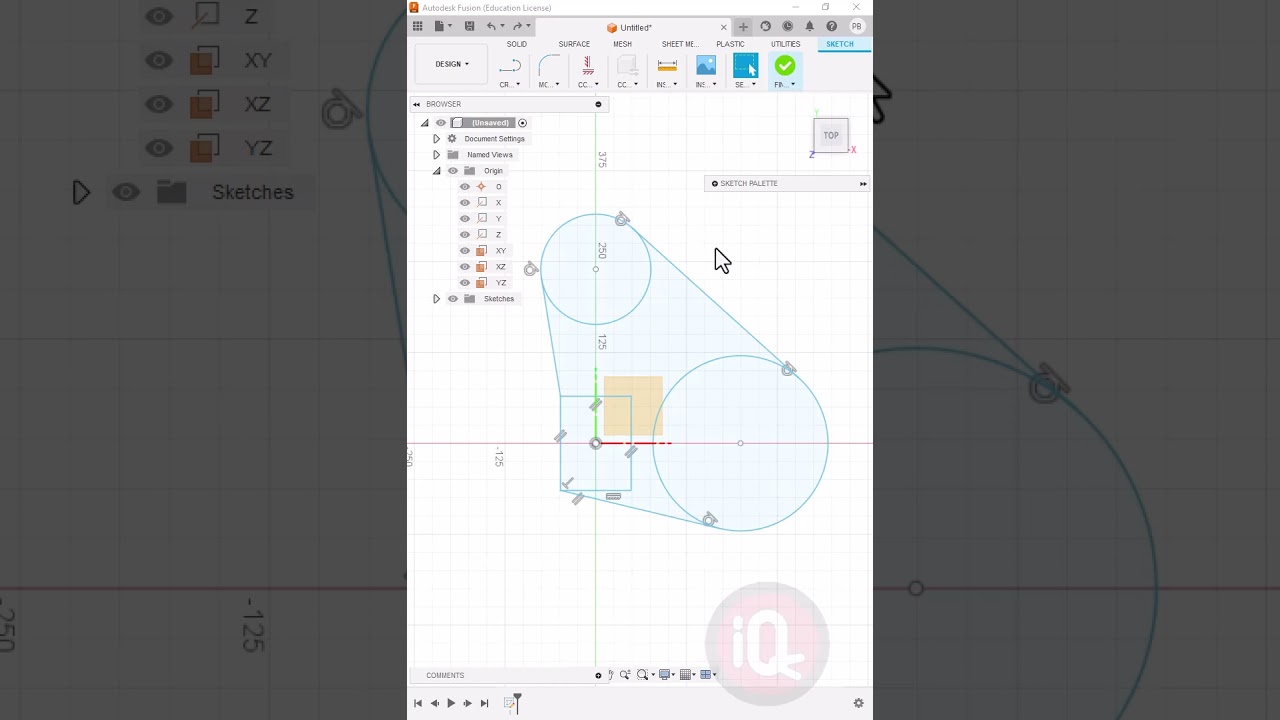This screenshot has height=720, width=1280.
Task: Expand the Document Settings node
Action: click(436, 139)
